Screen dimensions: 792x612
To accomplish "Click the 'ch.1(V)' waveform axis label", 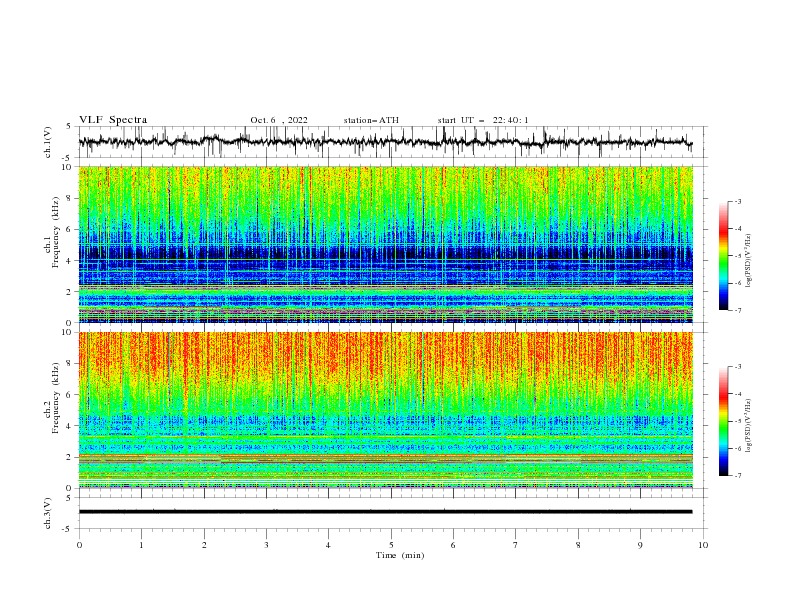I will pos(48,142).
